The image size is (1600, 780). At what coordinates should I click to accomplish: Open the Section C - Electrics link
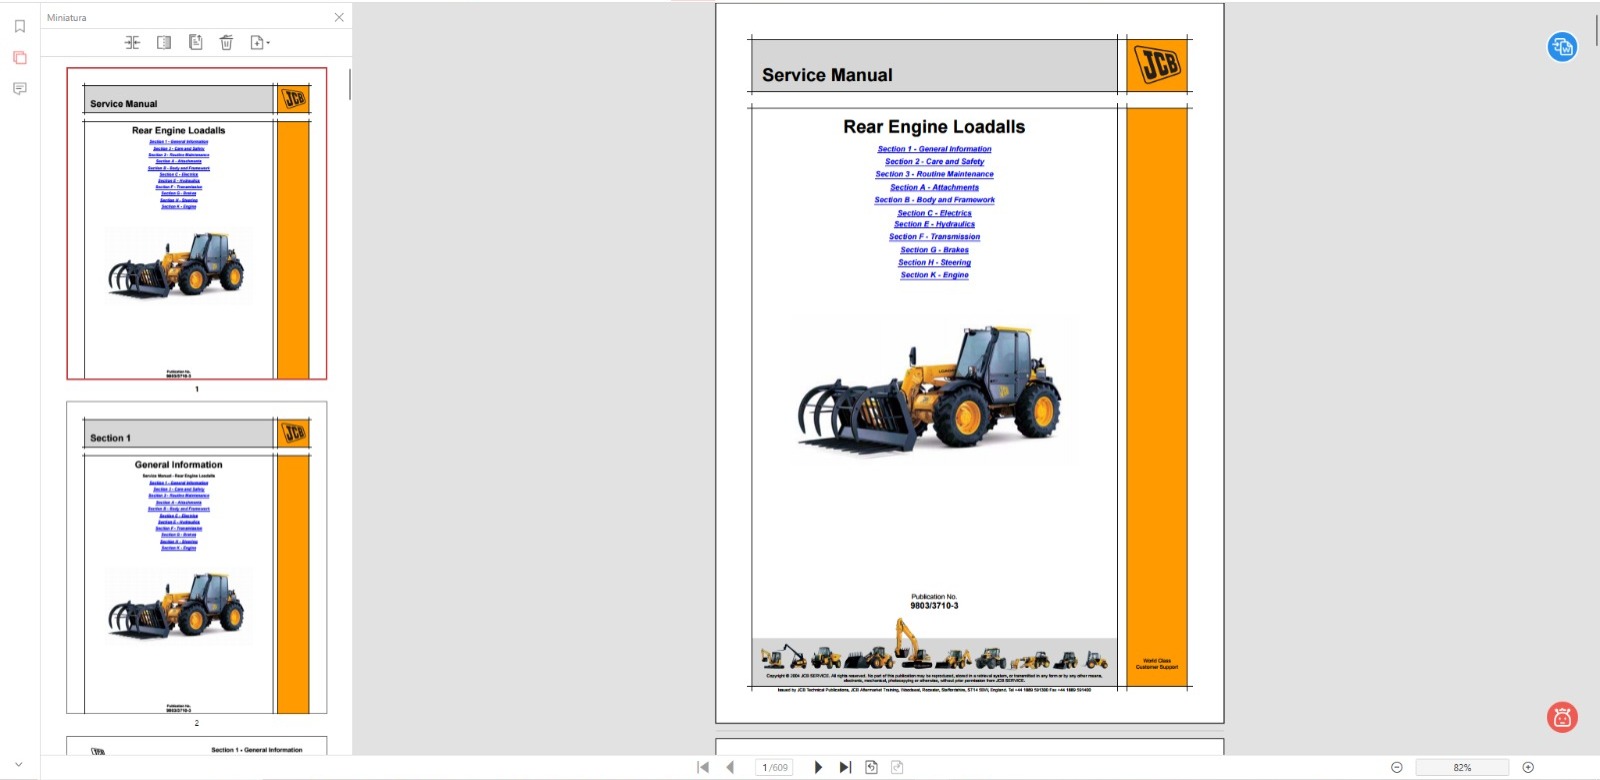pos(934,213)
